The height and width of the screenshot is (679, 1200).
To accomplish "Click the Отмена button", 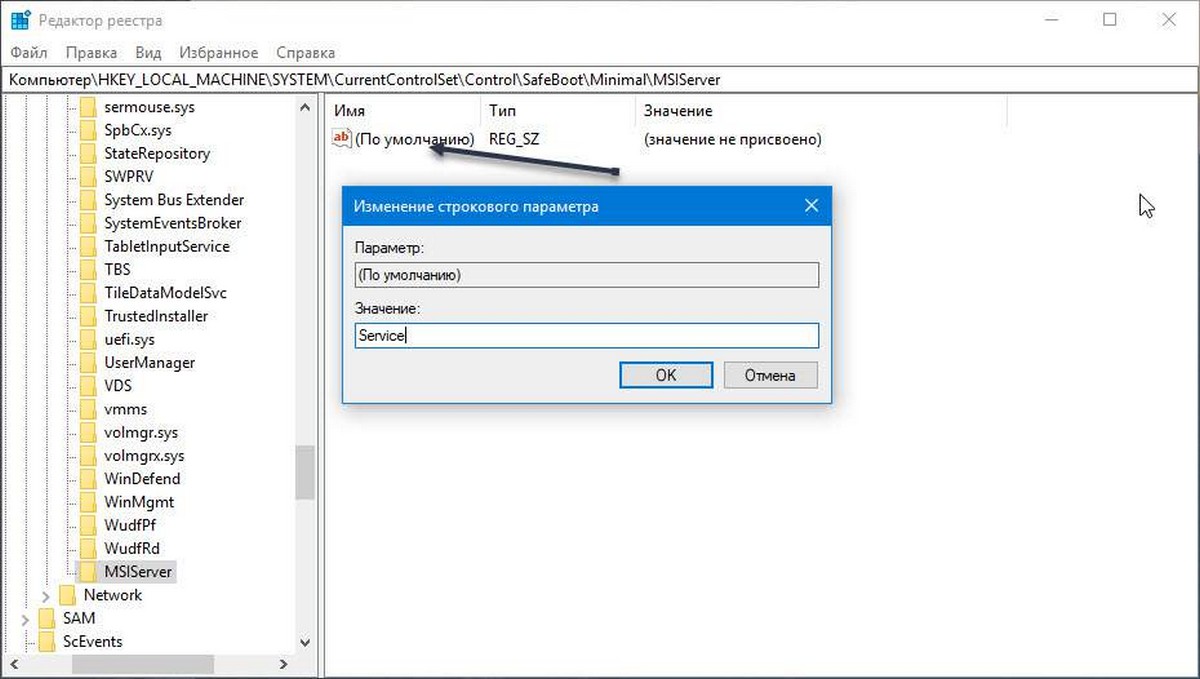I will [769, 375].
